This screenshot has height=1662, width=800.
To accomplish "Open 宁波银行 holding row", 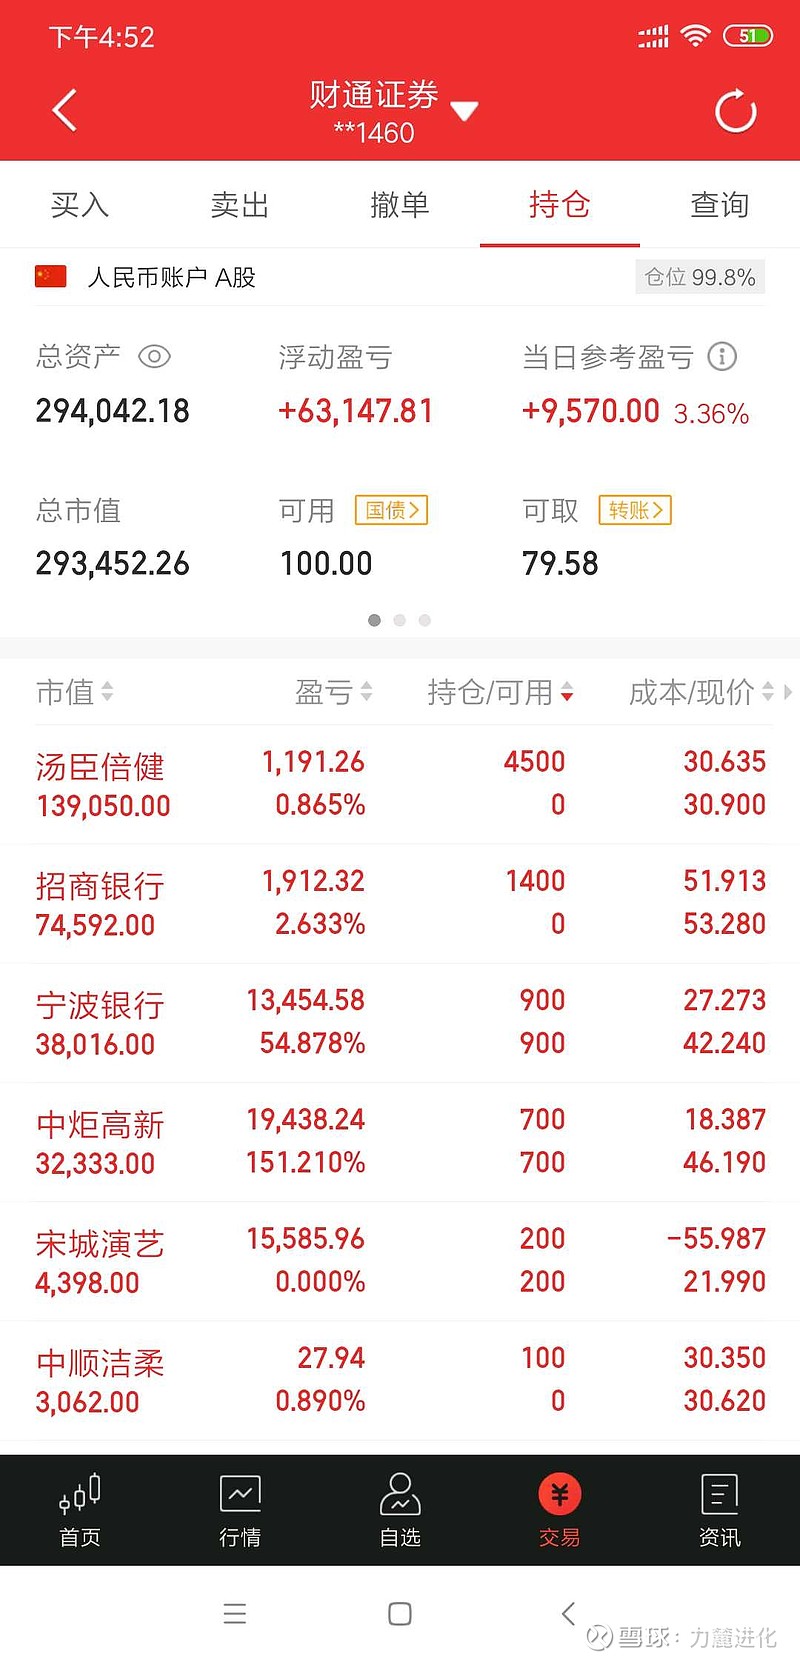I will [400, 1023].
